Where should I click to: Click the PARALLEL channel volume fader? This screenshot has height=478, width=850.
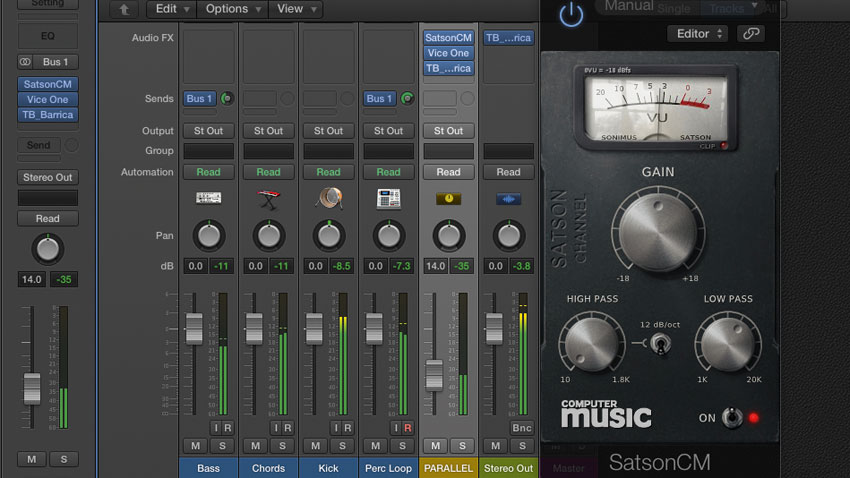click(434, 375)
